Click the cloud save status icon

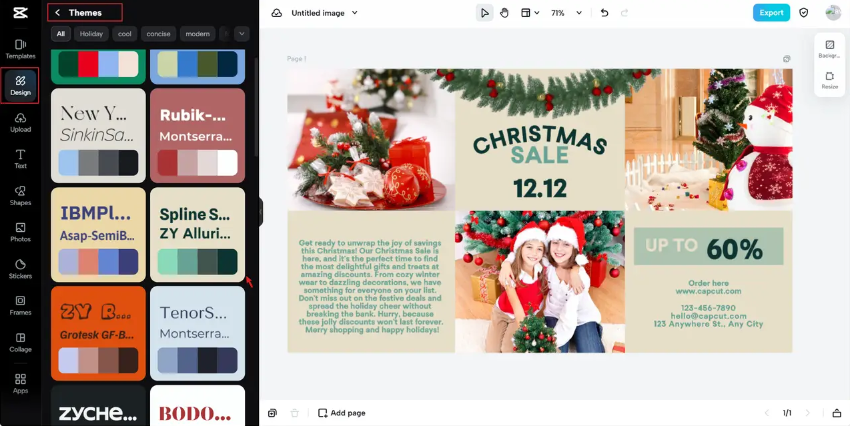click(276, 13)
